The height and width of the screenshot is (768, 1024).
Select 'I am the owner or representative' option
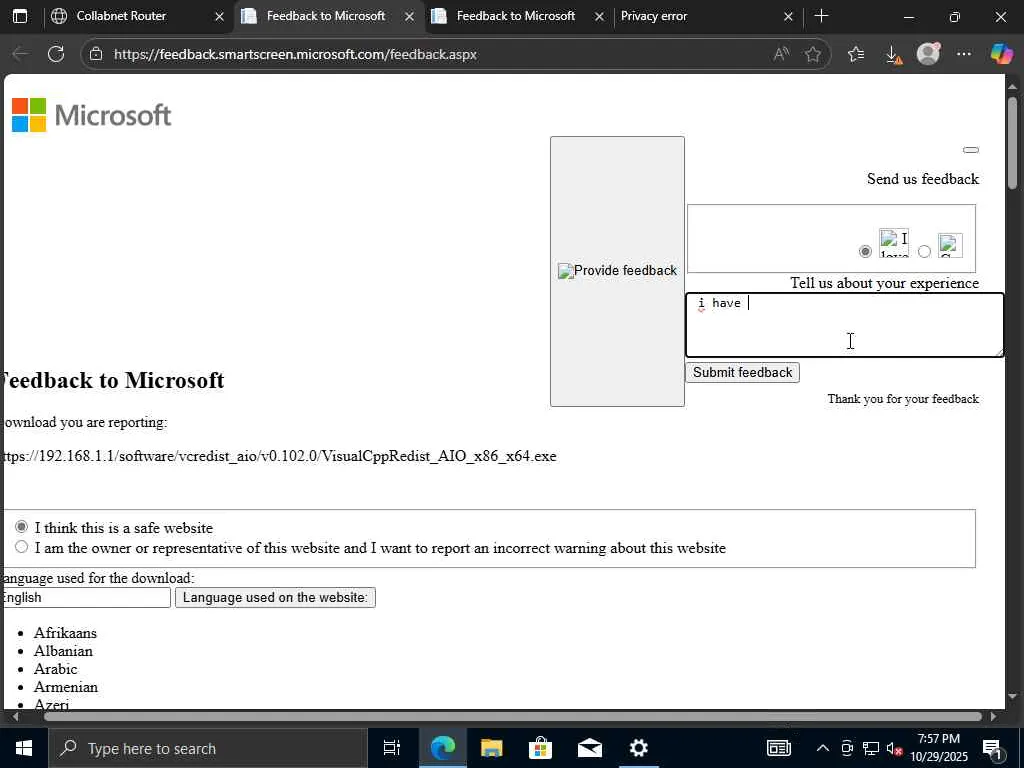[22, 547]
